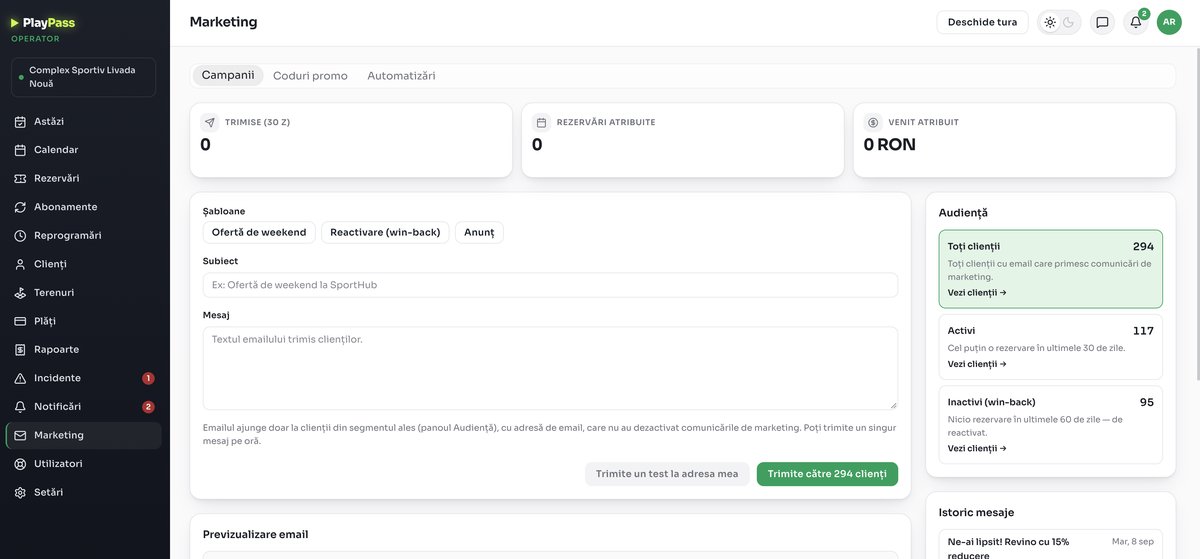This screenshot has width=1200, height=559.
Task: Click Trimite un test la adresa mea
Action: (x=667, y=474)
